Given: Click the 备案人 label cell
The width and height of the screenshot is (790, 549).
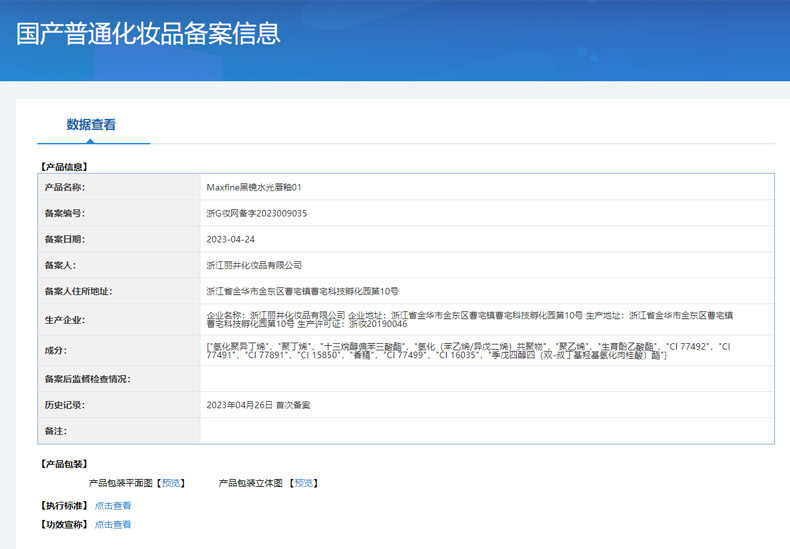Looking at the screenshot, I should coord(119,265).
